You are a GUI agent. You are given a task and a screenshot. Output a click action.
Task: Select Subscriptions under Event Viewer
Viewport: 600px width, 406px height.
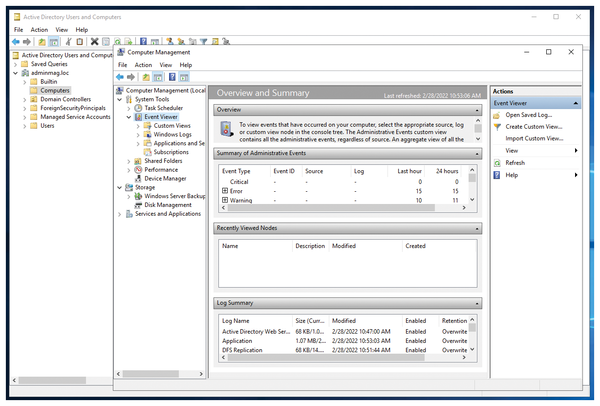[171, 152]
